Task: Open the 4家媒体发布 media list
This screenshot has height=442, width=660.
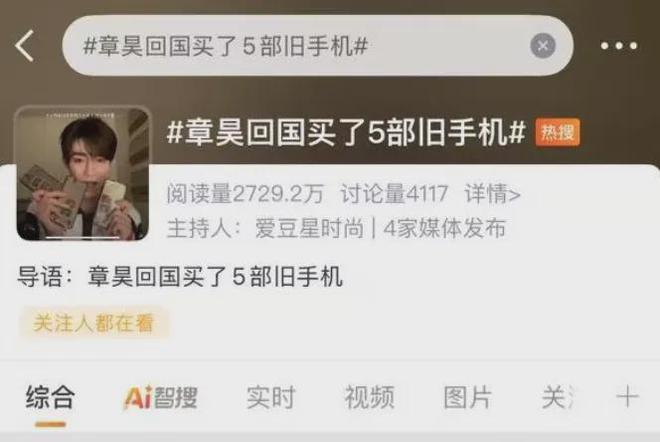Action: tap(444, 229)
